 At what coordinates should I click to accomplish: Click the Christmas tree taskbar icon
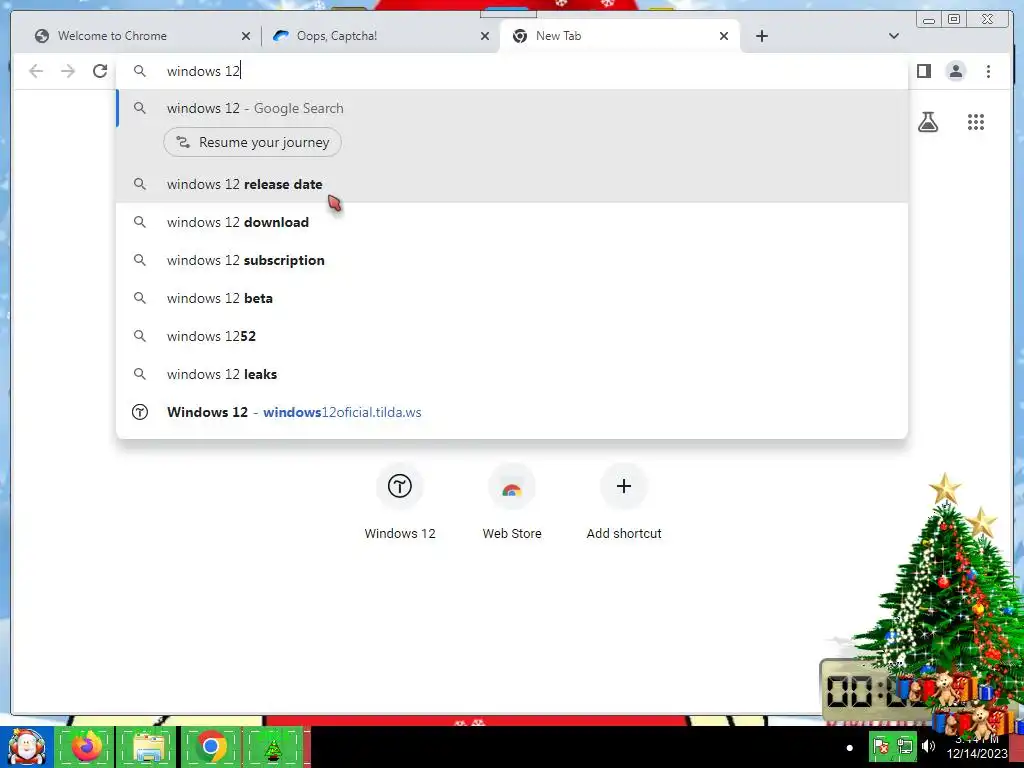click(273, 747)
